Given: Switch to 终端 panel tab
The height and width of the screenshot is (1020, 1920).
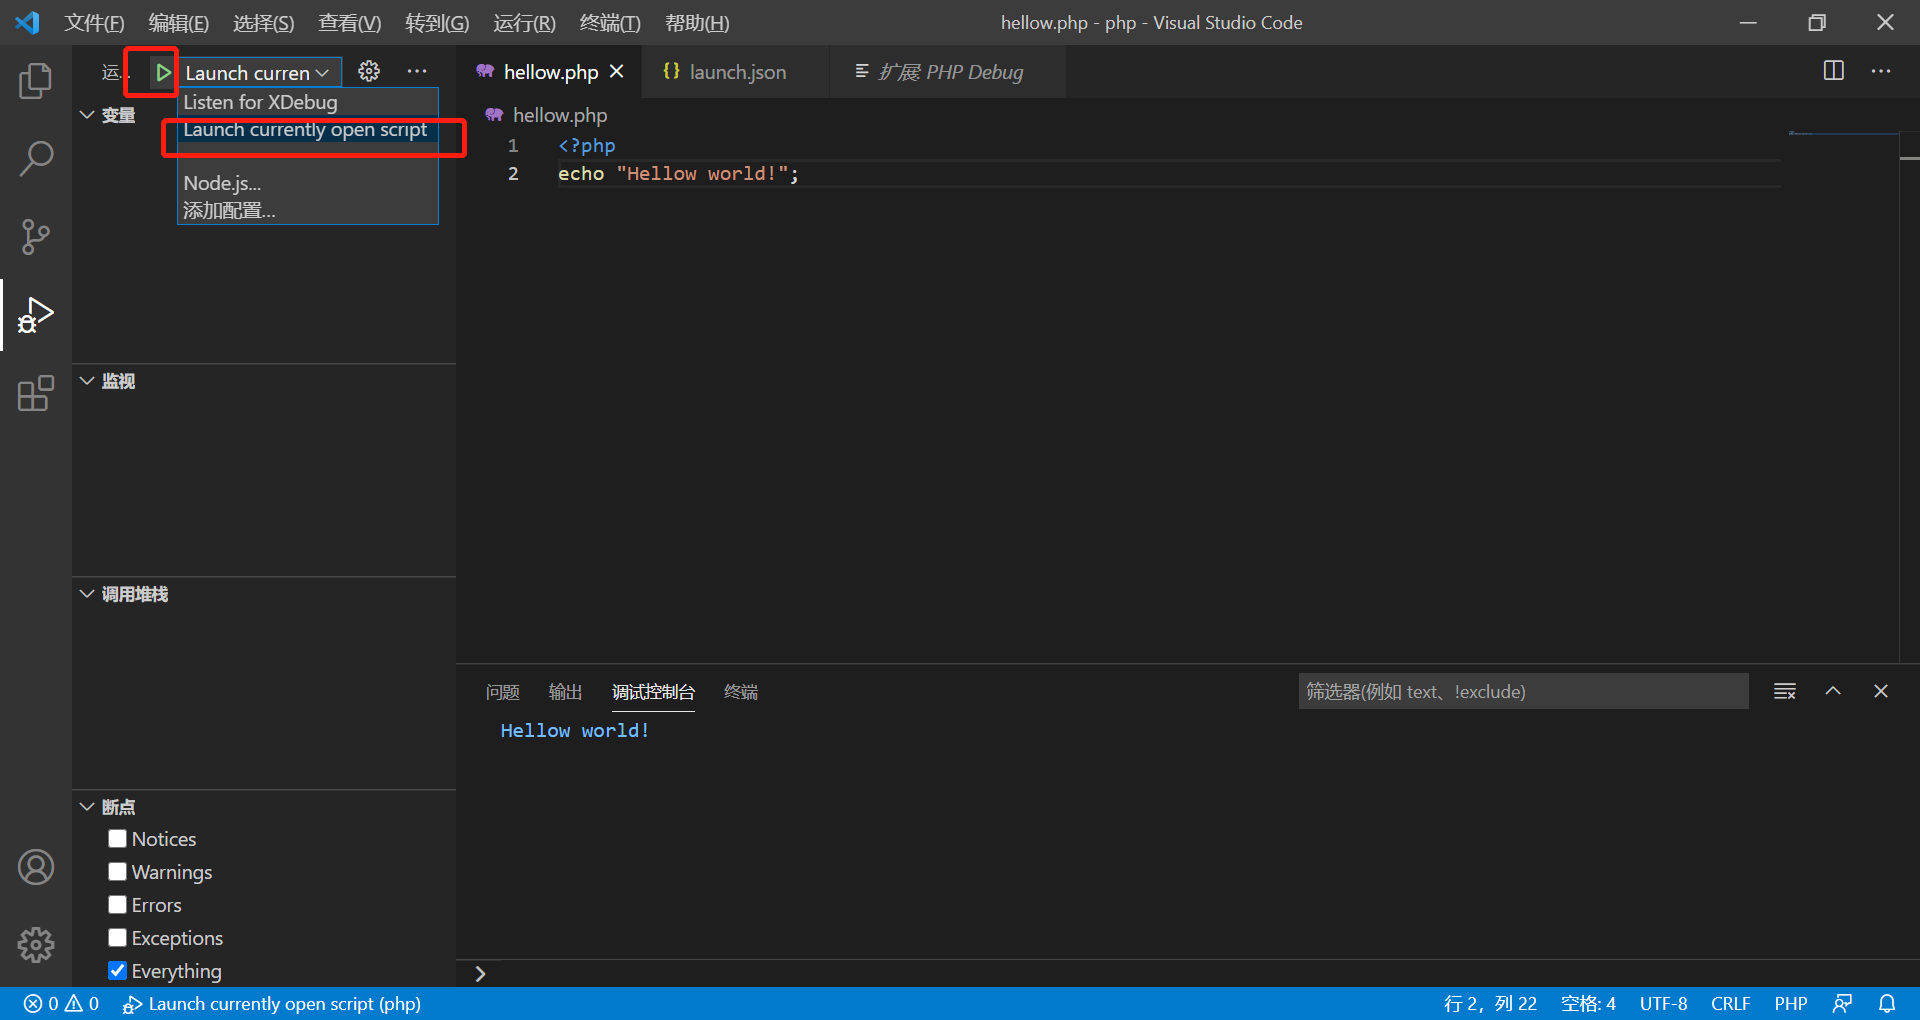Looking at the screenshot, I should pos(741,692).
